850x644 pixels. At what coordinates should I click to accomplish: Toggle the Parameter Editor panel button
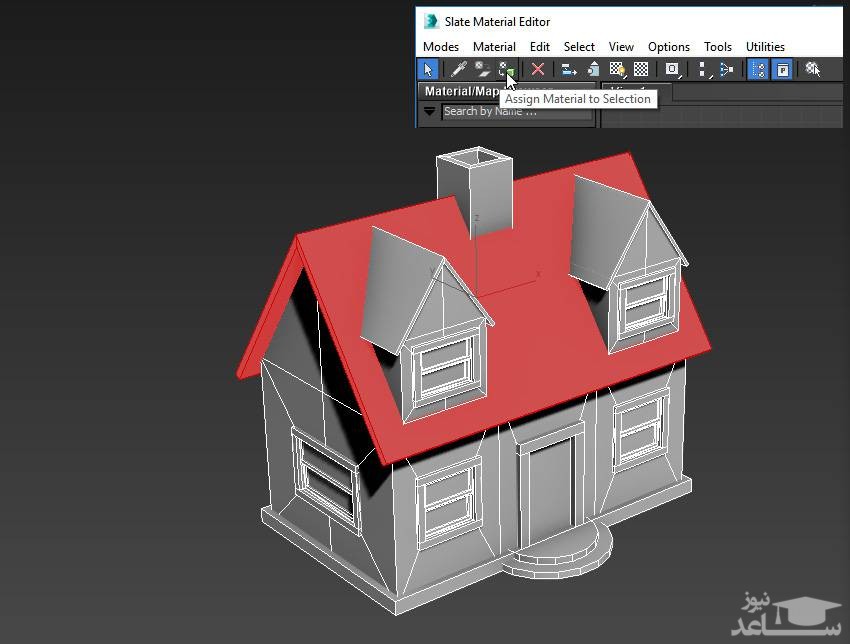[782, 69]
